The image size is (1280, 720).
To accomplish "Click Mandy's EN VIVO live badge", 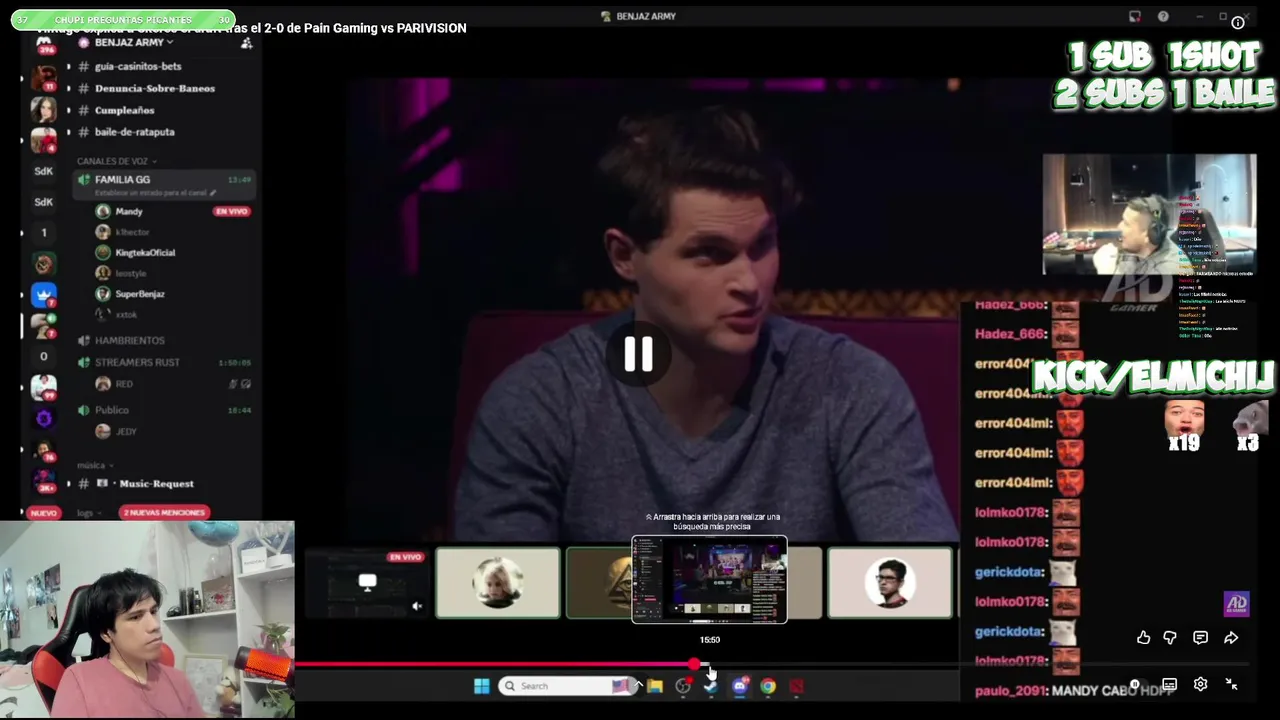I will (231, 212).
